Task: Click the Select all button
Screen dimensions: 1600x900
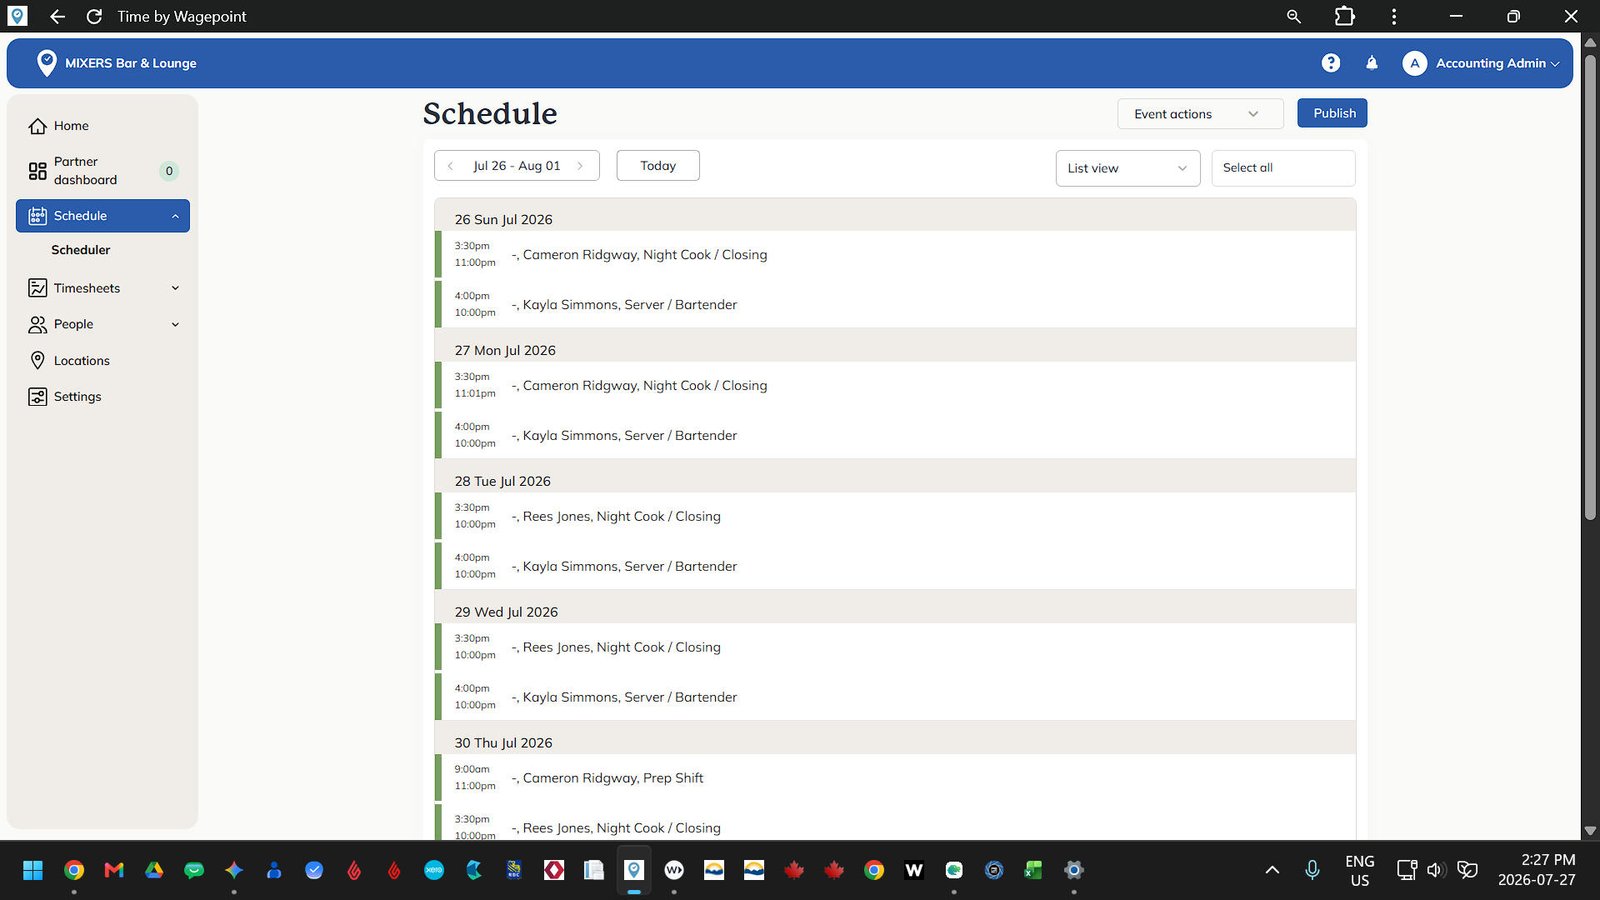Action: click(1283, 168)
